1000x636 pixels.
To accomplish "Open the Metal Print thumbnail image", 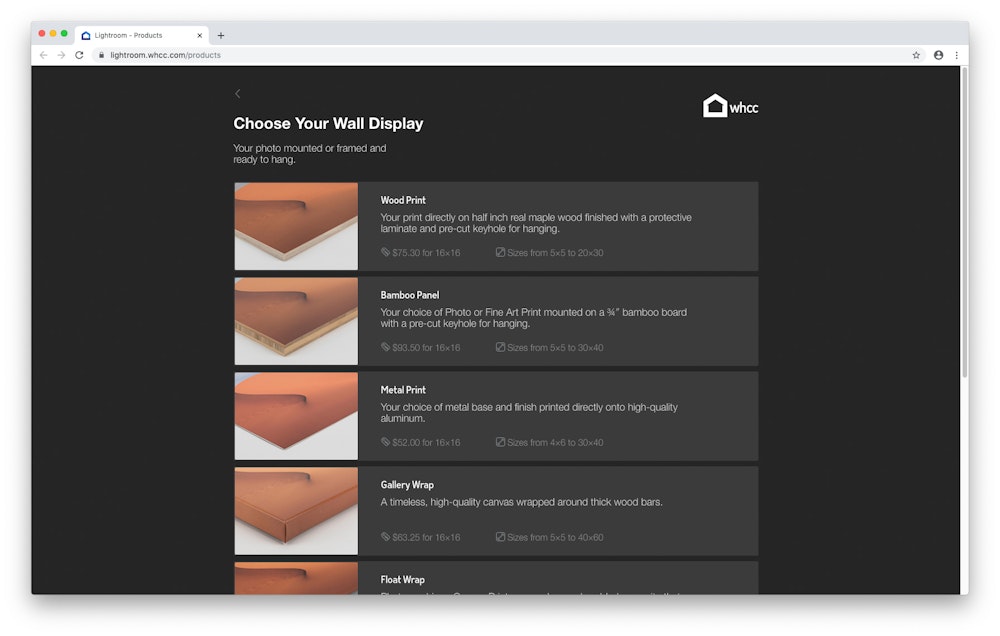I will (296, 416).
